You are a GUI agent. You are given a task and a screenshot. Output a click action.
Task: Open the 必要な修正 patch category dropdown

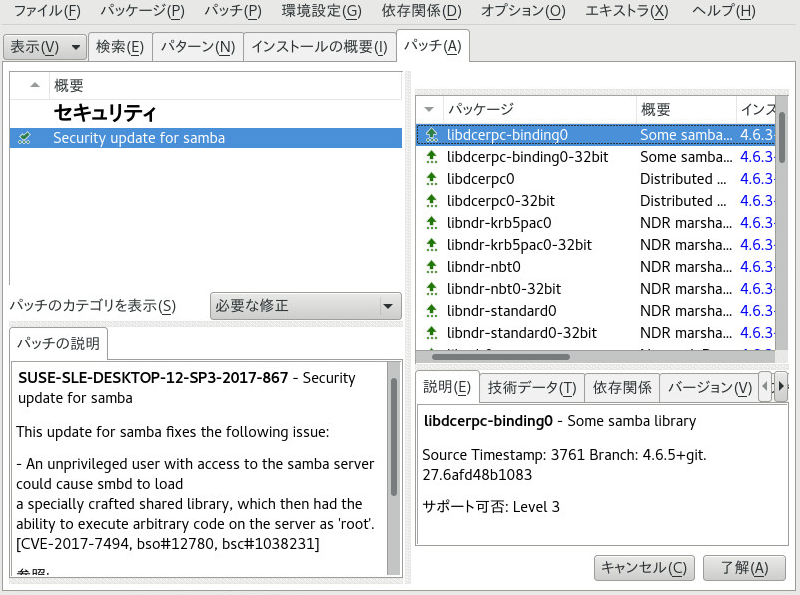[x=306, y=306]
